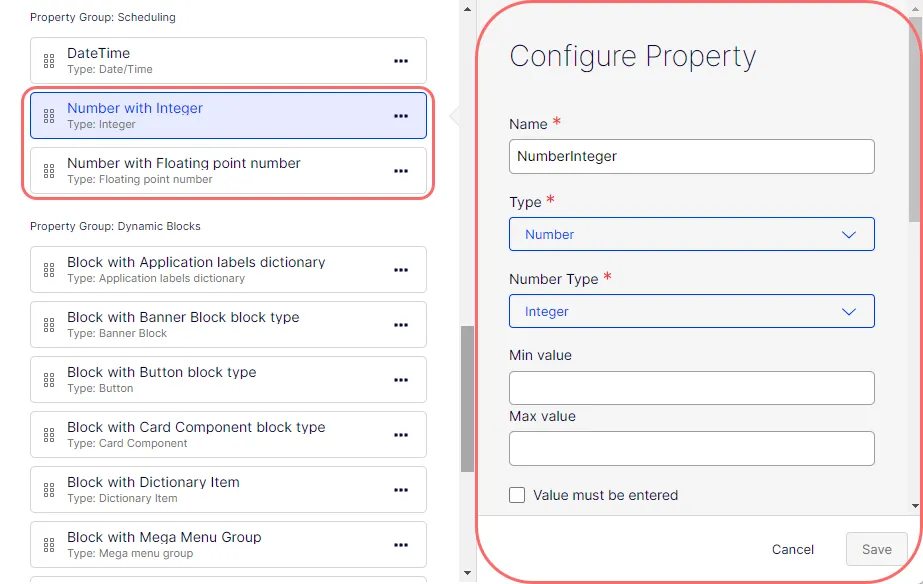Enable the Value must be entered checkbox
Screen dimensions: 923x584
(x=517, y=495)
